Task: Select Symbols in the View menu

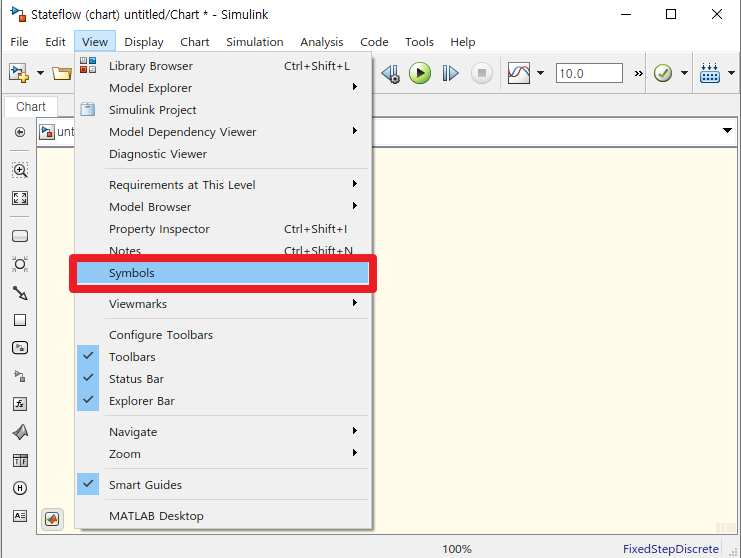Action: tap(223, 273)
